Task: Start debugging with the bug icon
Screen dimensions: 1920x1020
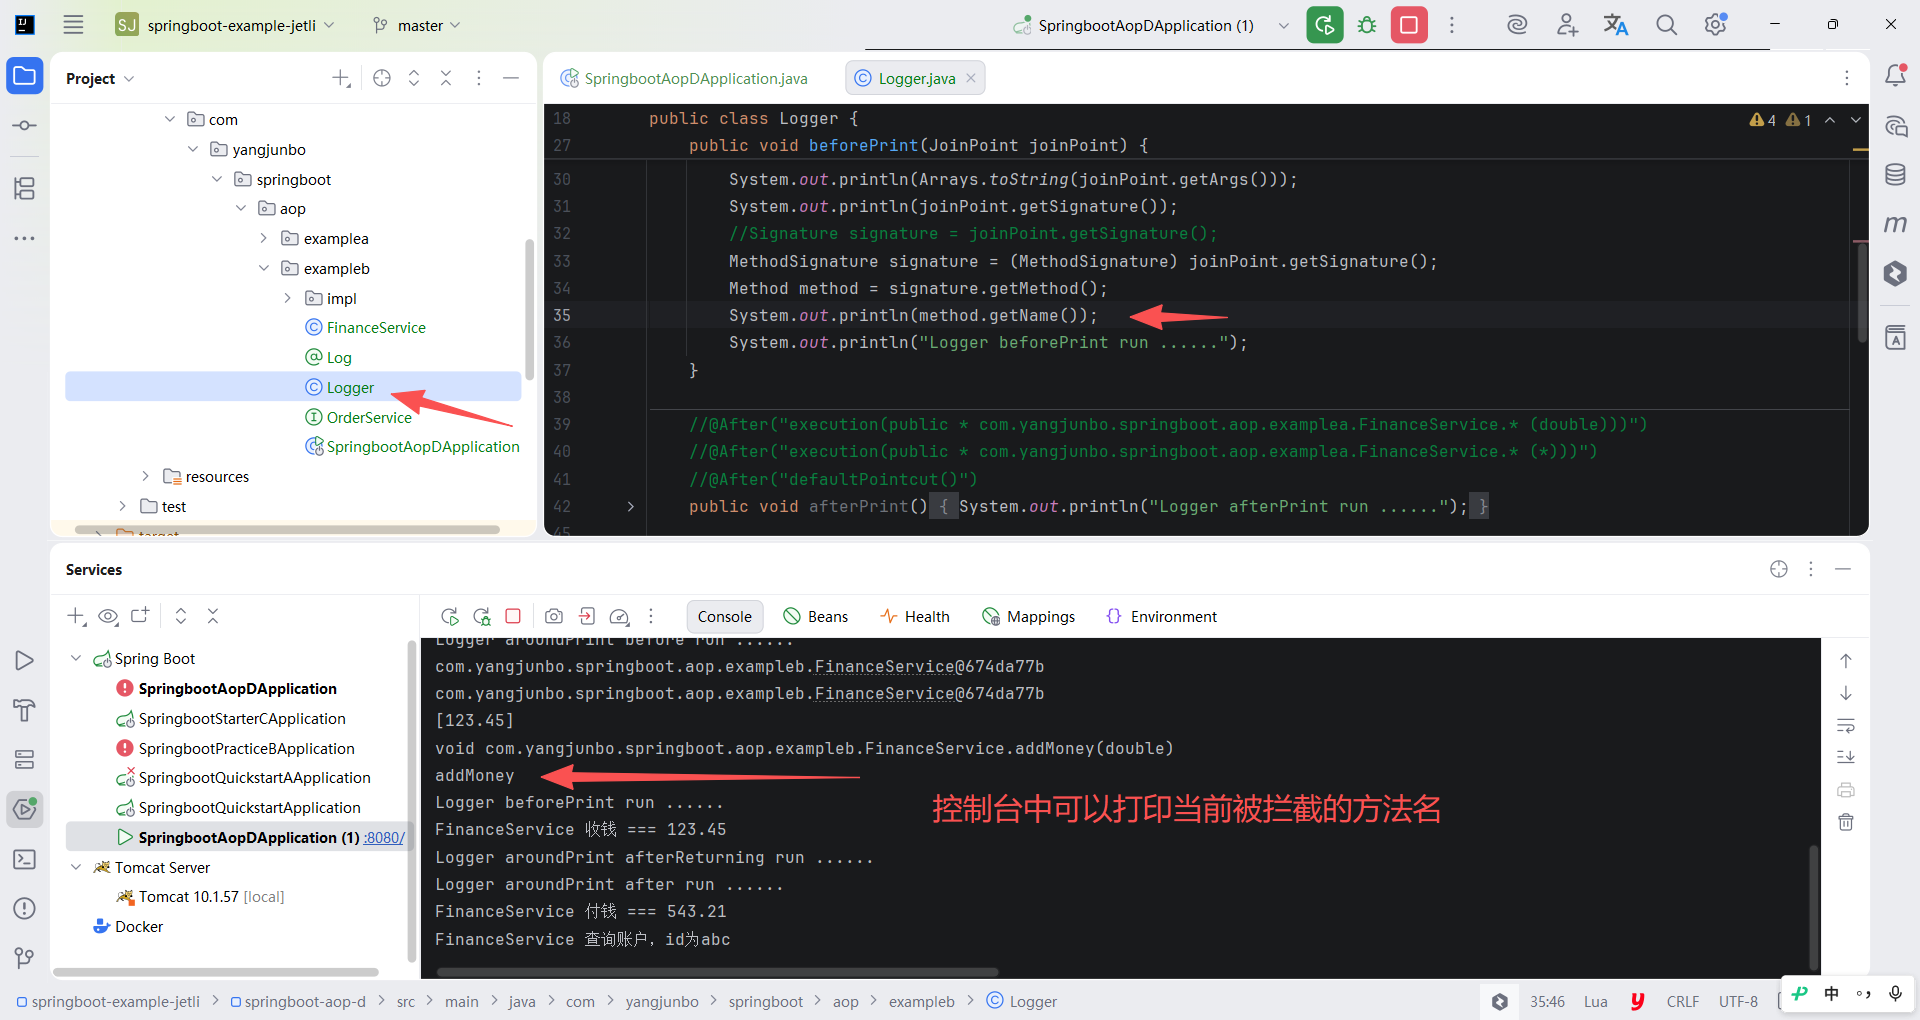Action: tap(1367, 25)
